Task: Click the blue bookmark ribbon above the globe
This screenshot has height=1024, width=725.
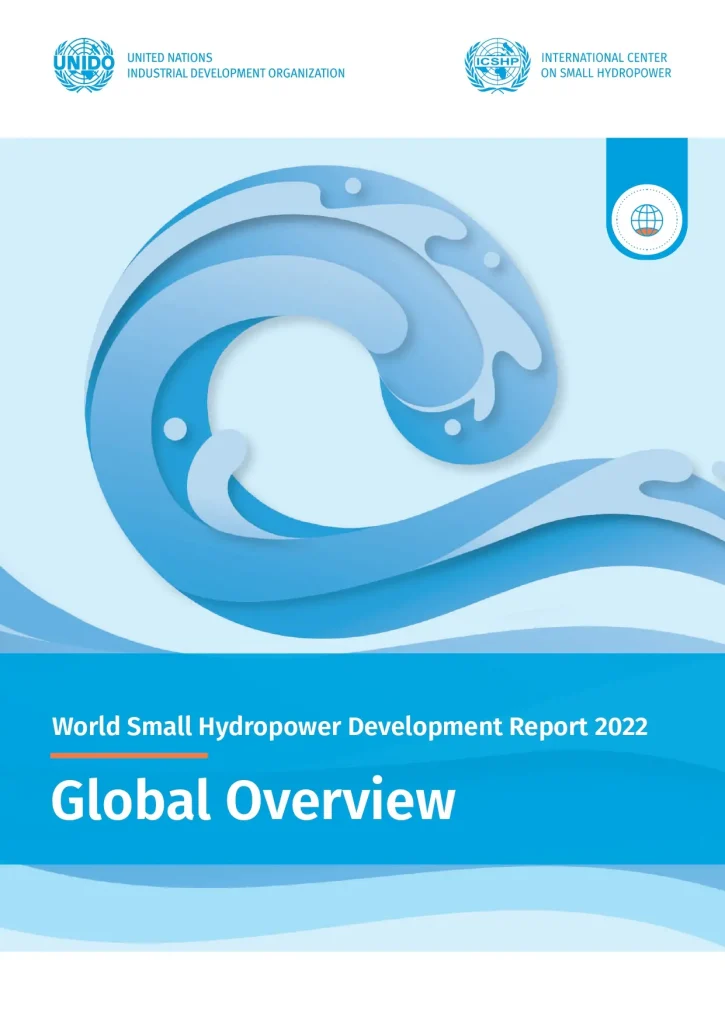Action: pyautogui.click(x=647, y=160)
